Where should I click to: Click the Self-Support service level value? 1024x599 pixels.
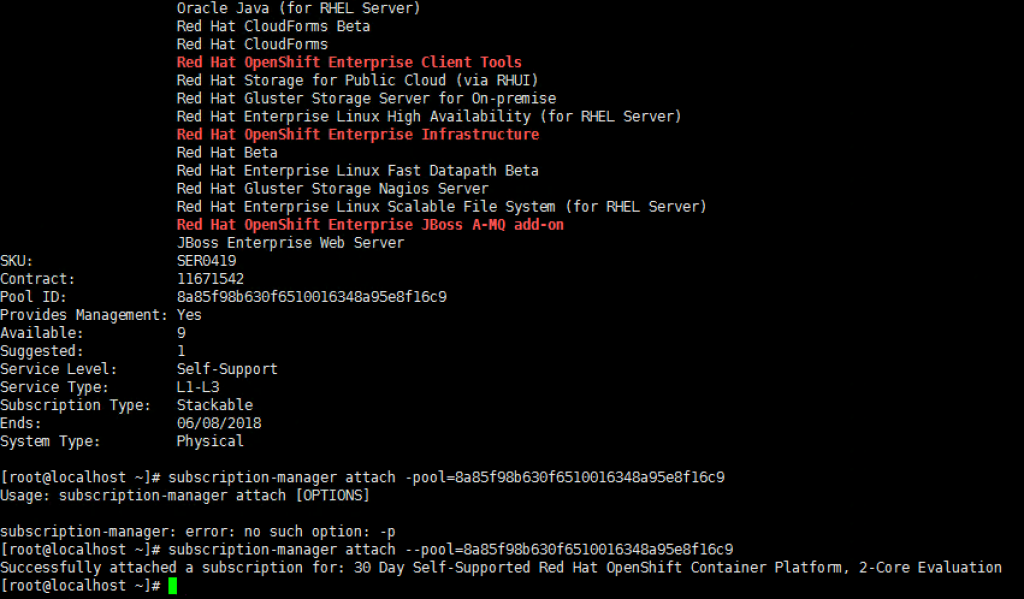click(227, 369)
